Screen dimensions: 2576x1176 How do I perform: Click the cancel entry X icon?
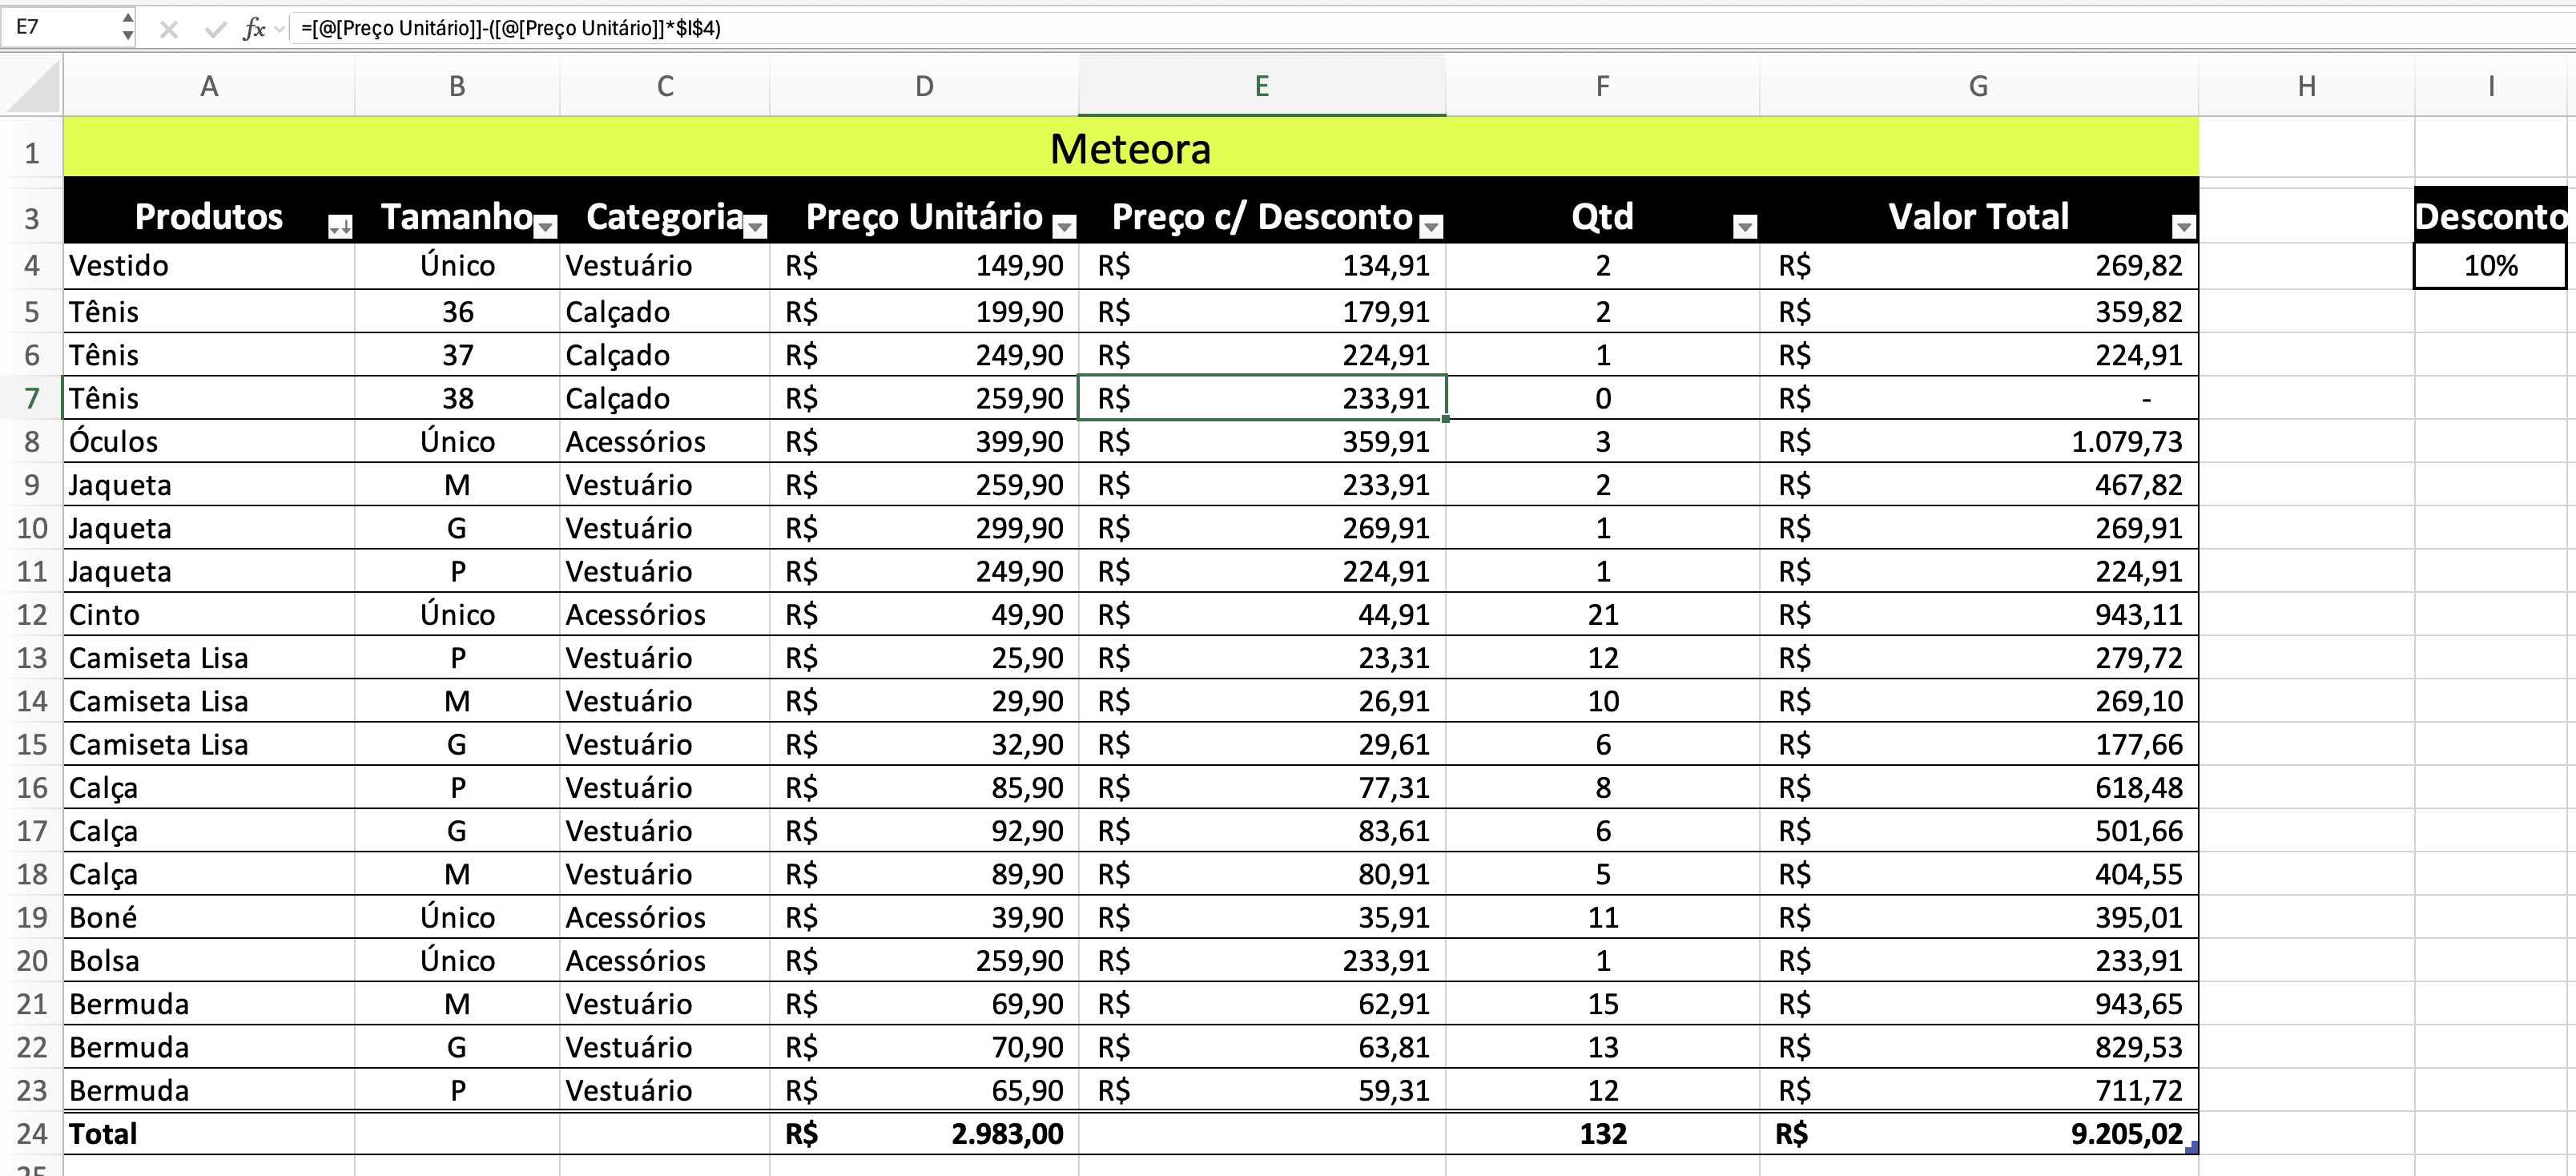click(169, 29)
